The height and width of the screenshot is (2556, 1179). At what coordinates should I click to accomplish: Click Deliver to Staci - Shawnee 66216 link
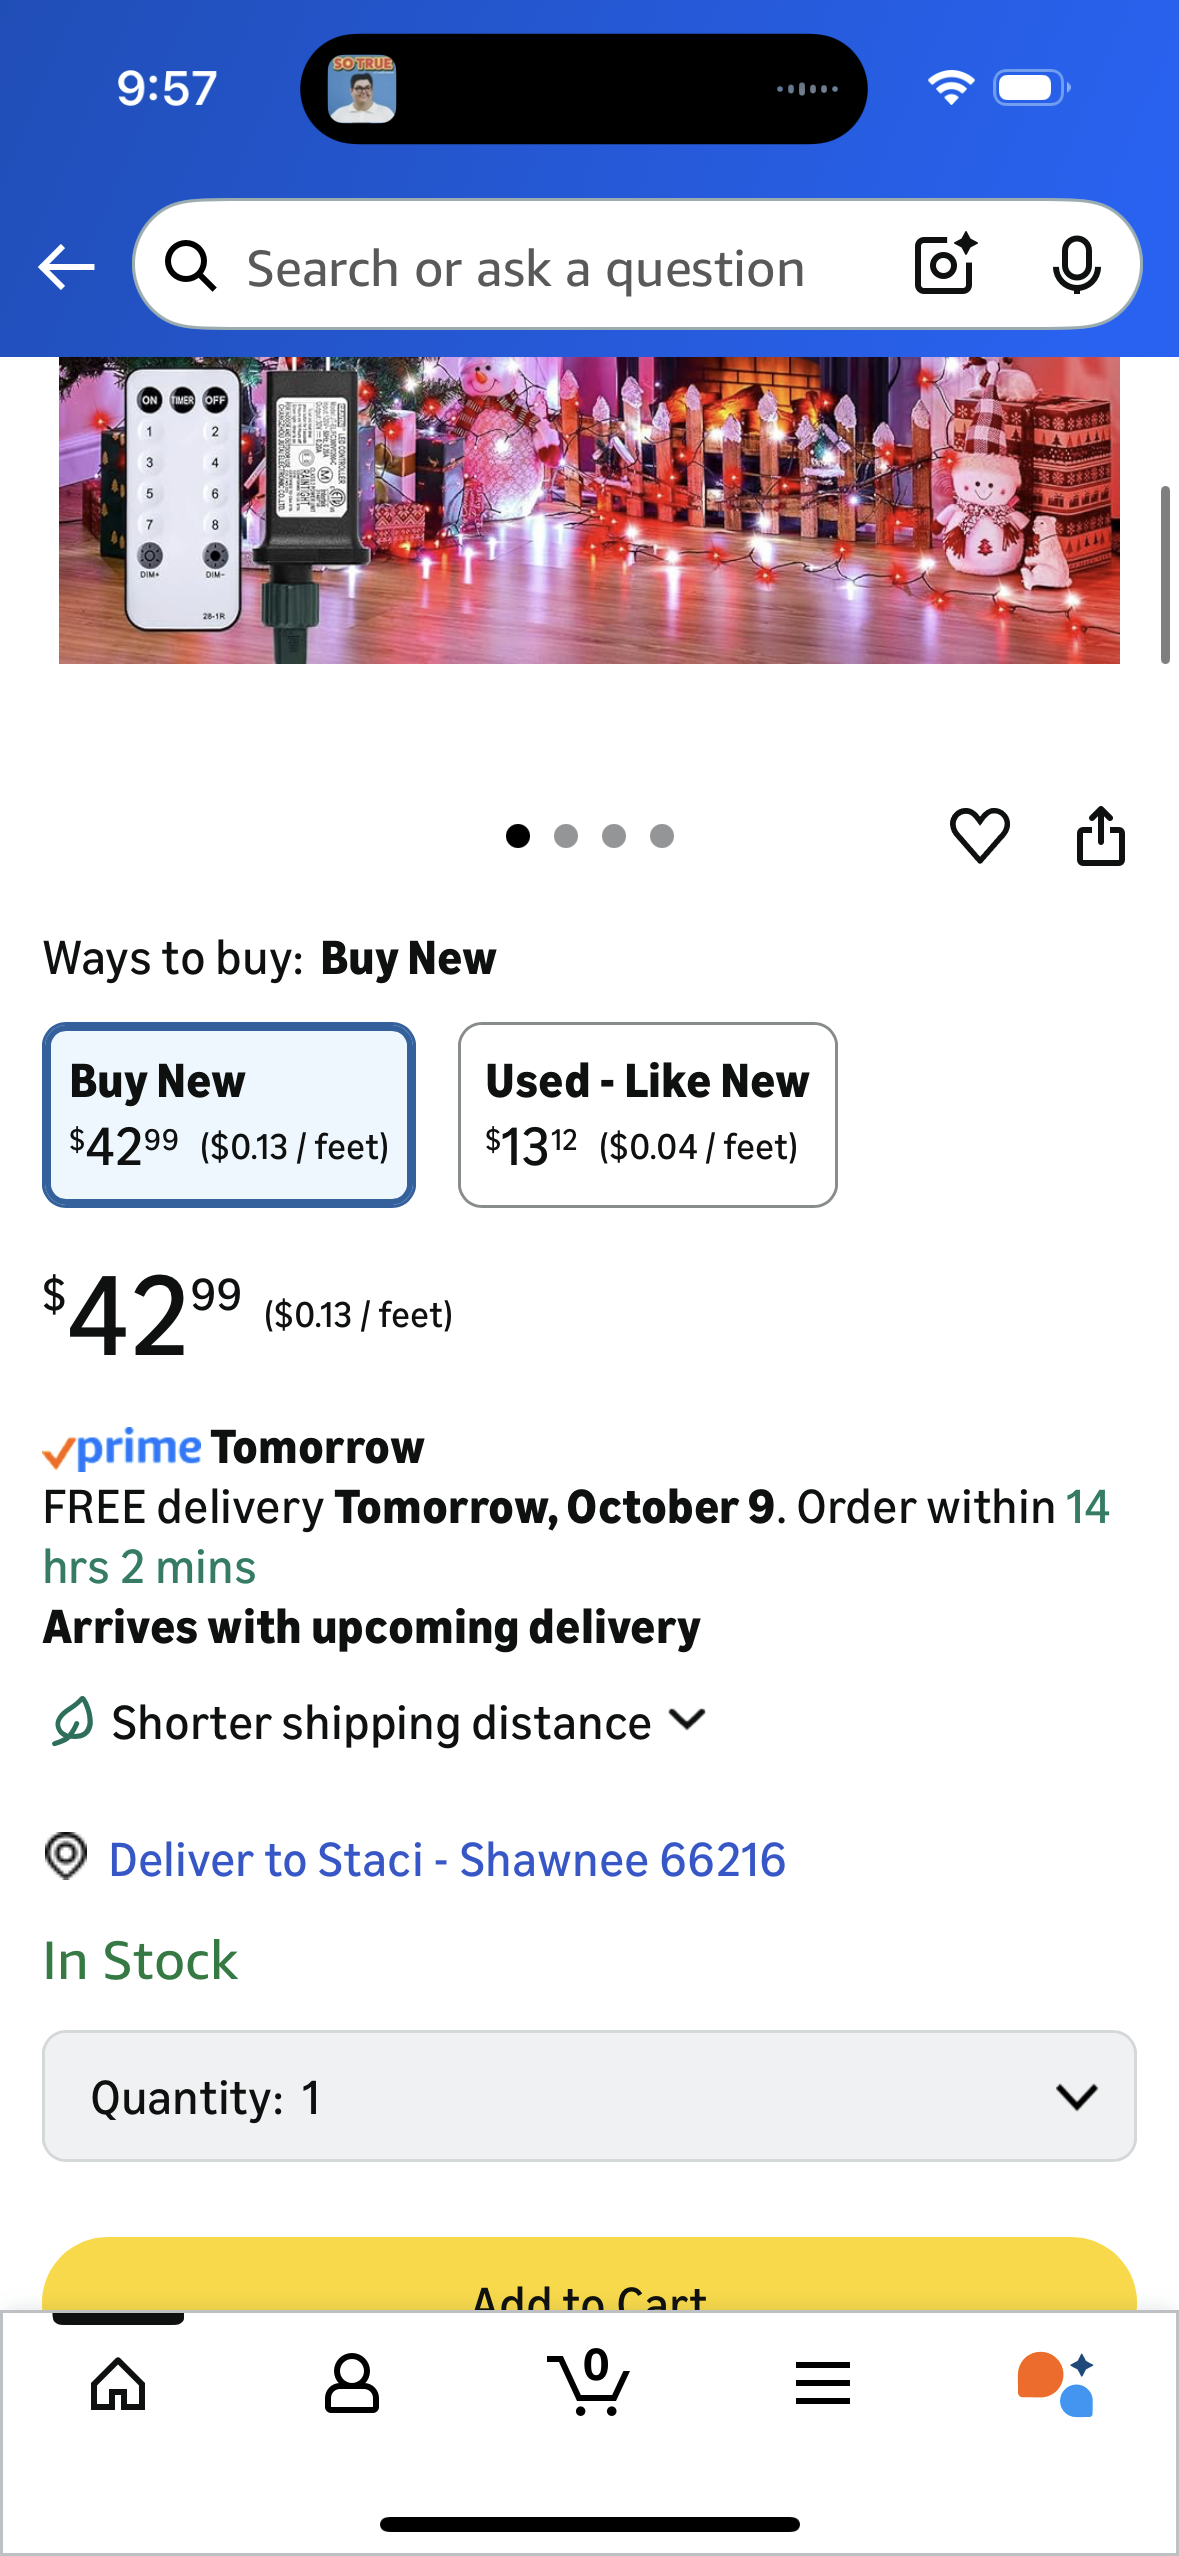point(447,1860)
